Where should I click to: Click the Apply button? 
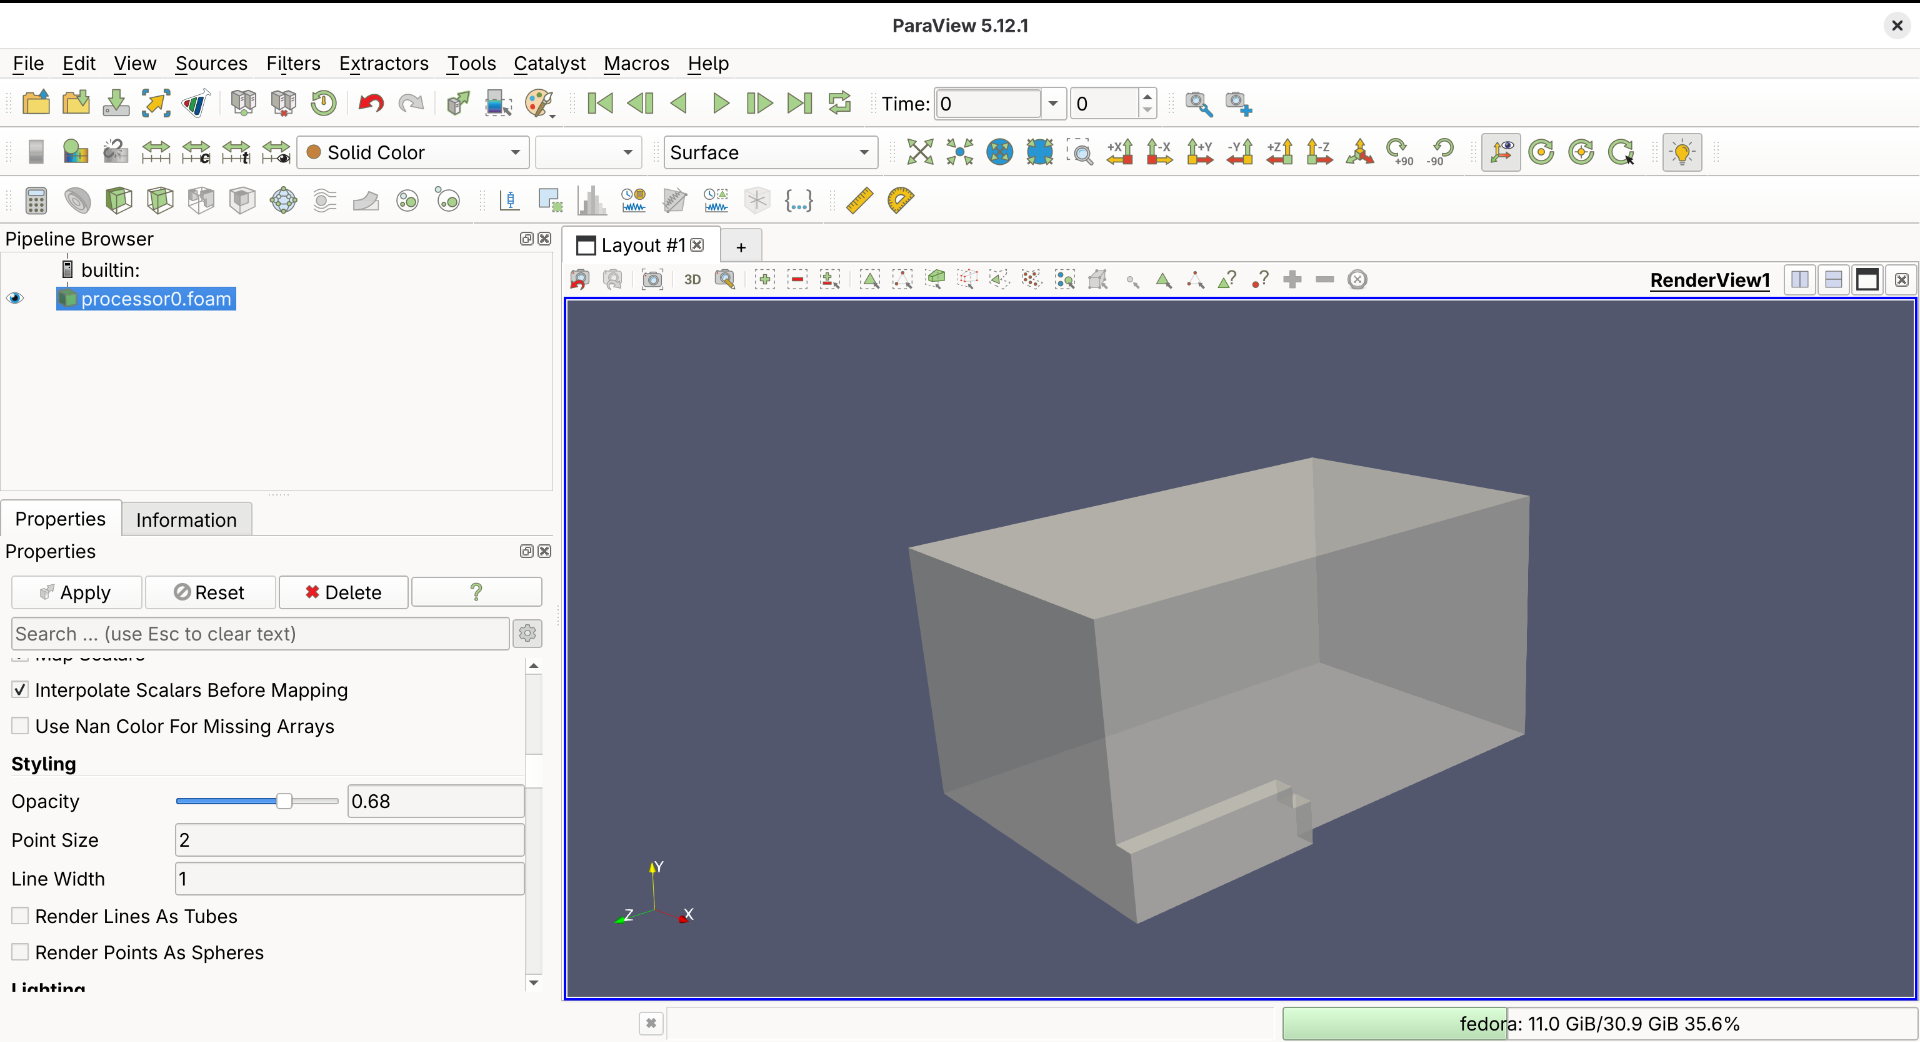pyautogui.click(x=77, y=592)
